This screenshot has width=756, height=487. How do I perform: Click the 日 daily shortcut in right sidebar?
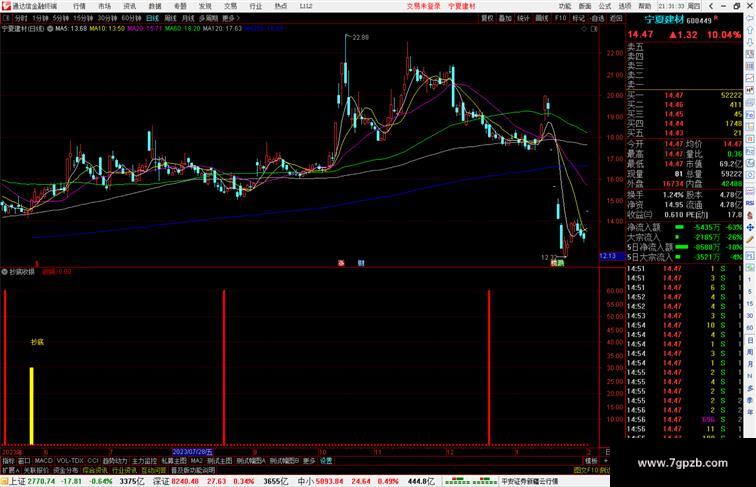(750, 340)
